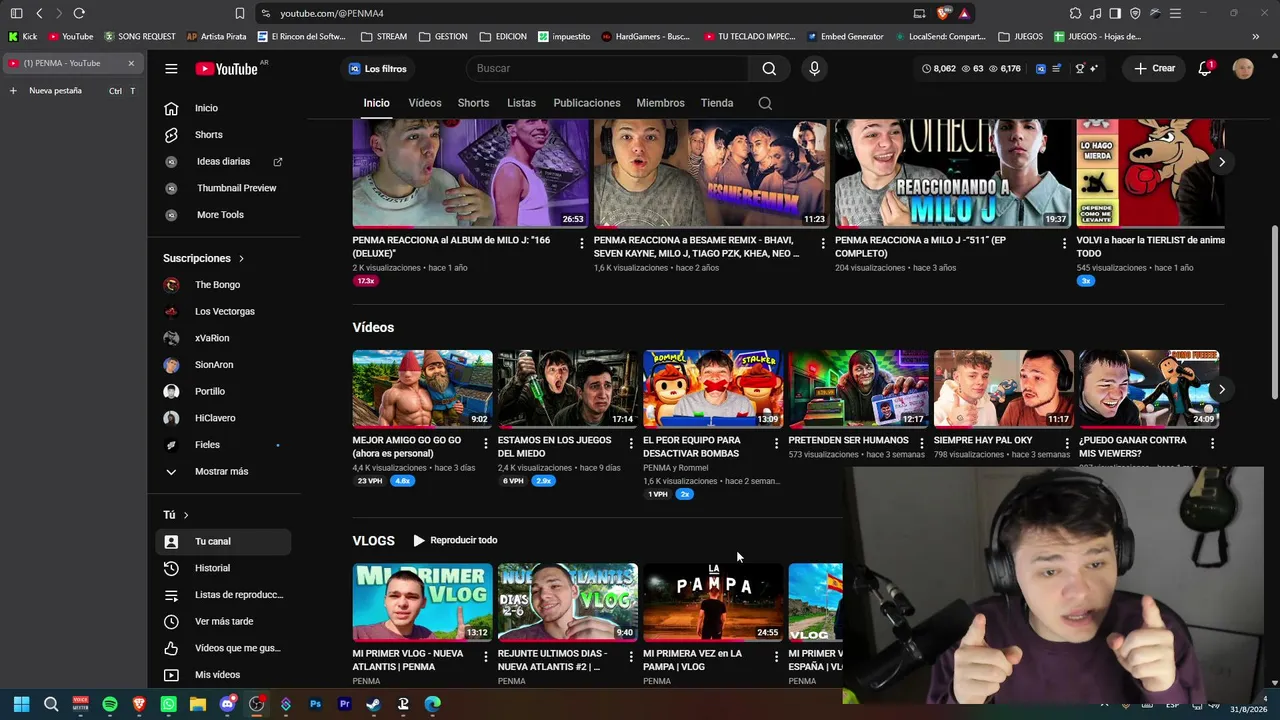Expand Mostrar más subscriptions
This screenshot has width=1280, height=720.
(221, 472)
